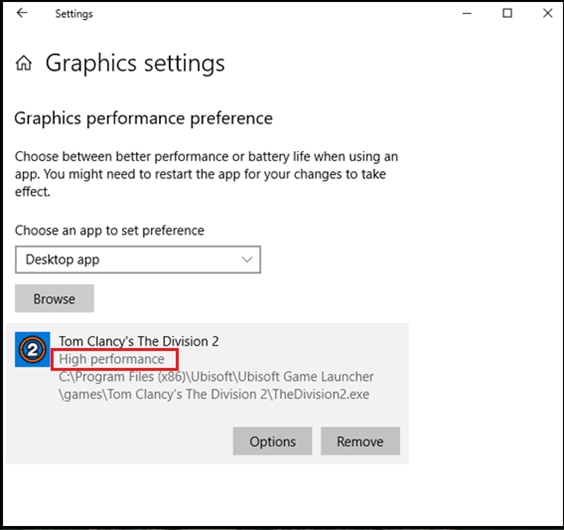The image size is (564, 530).
Task: Open Settings home via the house icon
Action: tap(24, 63)
